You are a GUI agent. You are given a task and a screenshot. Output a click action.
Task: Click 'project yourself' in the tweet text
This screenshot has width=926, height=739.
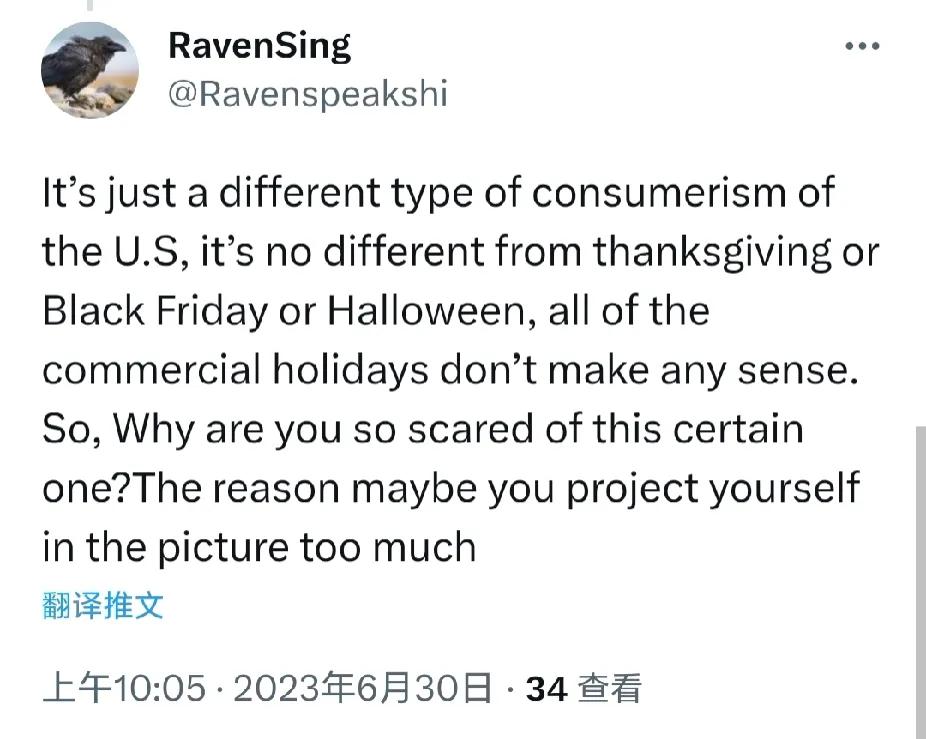713,489
